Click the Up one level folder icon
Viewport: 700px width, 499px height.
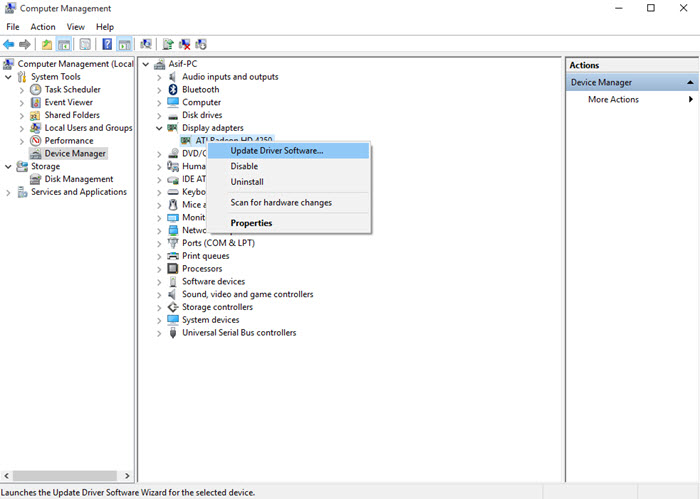coord(47,44)
